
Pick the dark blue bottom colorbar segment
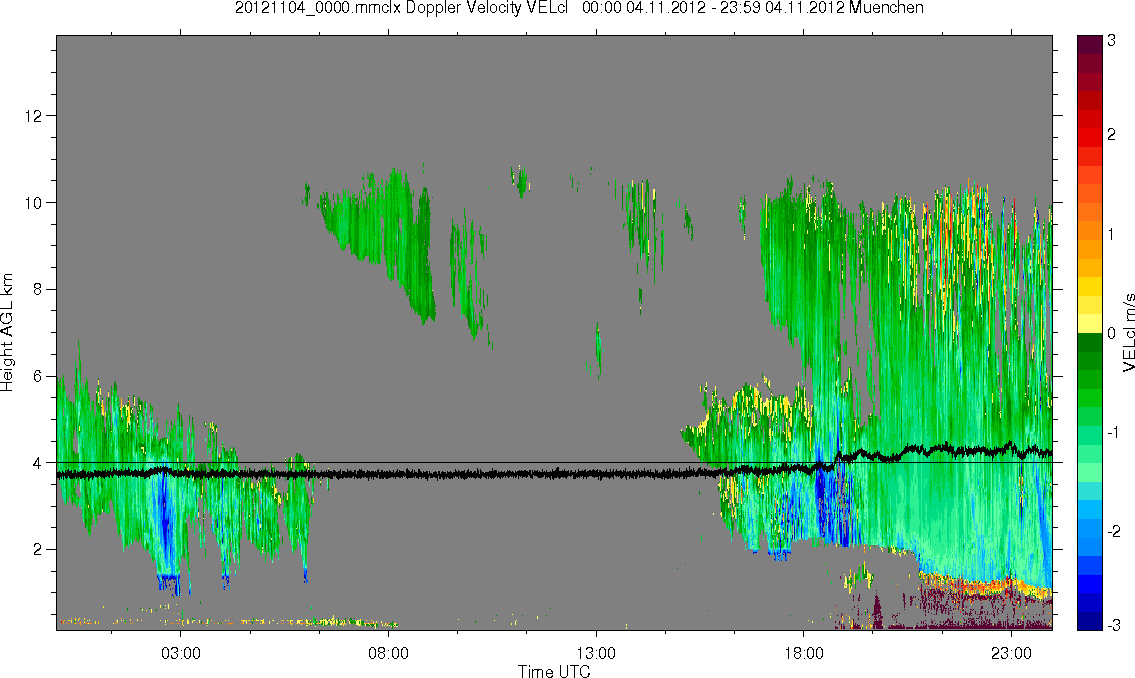pos(1089,621)
